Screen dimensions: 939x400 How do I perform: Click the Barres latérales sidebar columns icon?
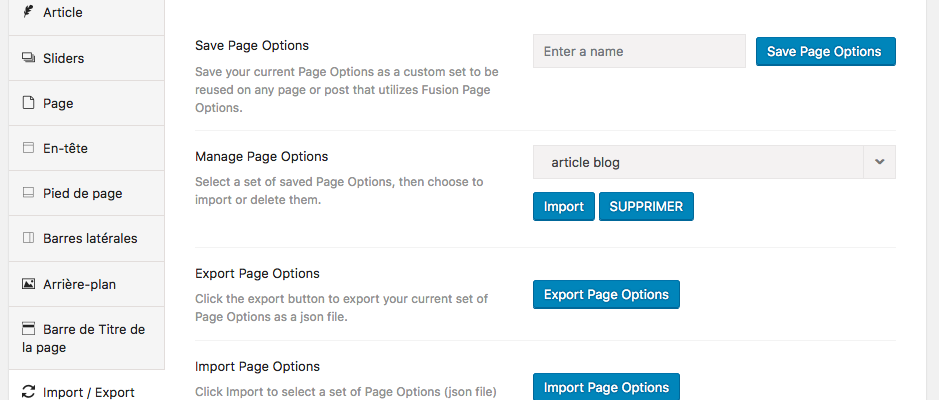point(28,238)
